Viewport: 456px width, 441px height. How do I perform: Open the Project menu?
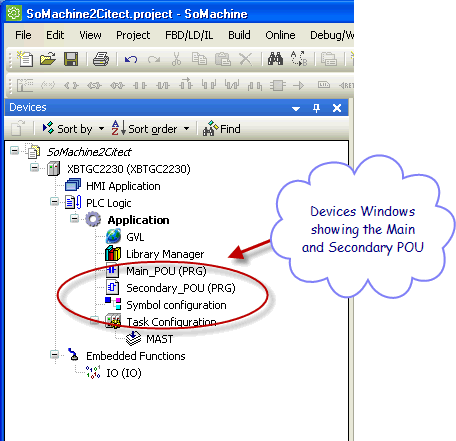pos(133,35)
